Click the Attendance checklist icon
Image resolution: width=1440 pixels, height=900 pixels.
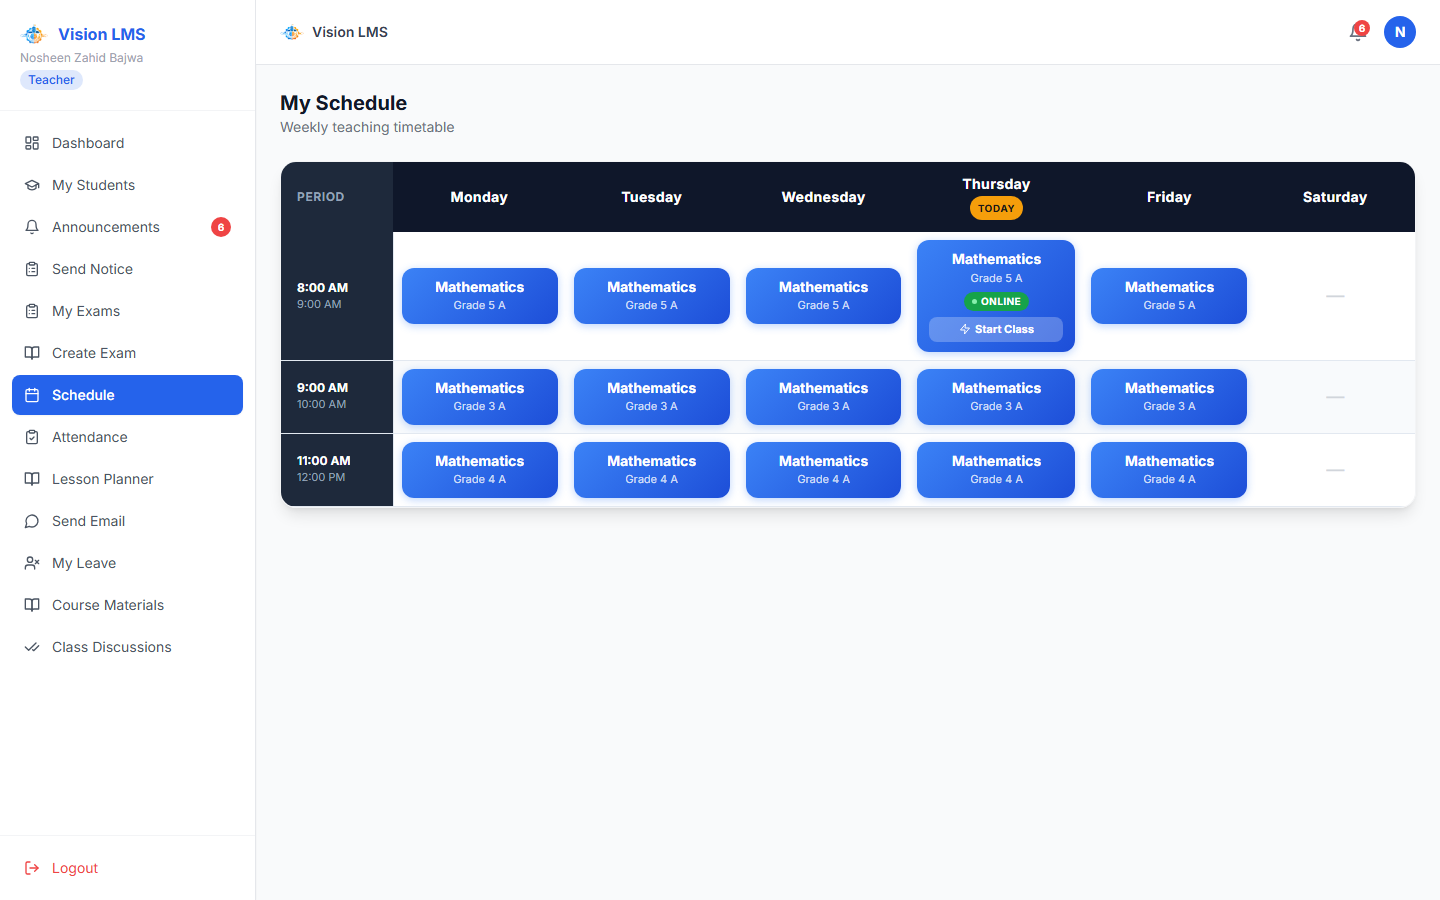click(x=32, y=437)
